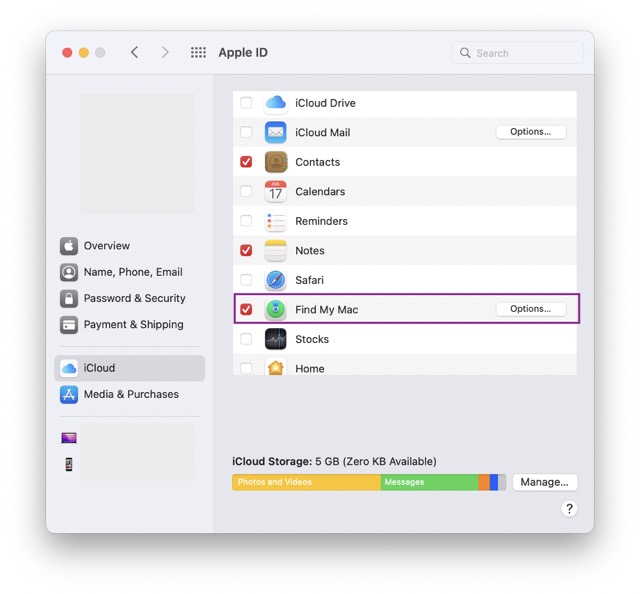640x594 pixels.
Task: Click the Reminders app icon
Action: pyautogui.click(x=276, y=221)
